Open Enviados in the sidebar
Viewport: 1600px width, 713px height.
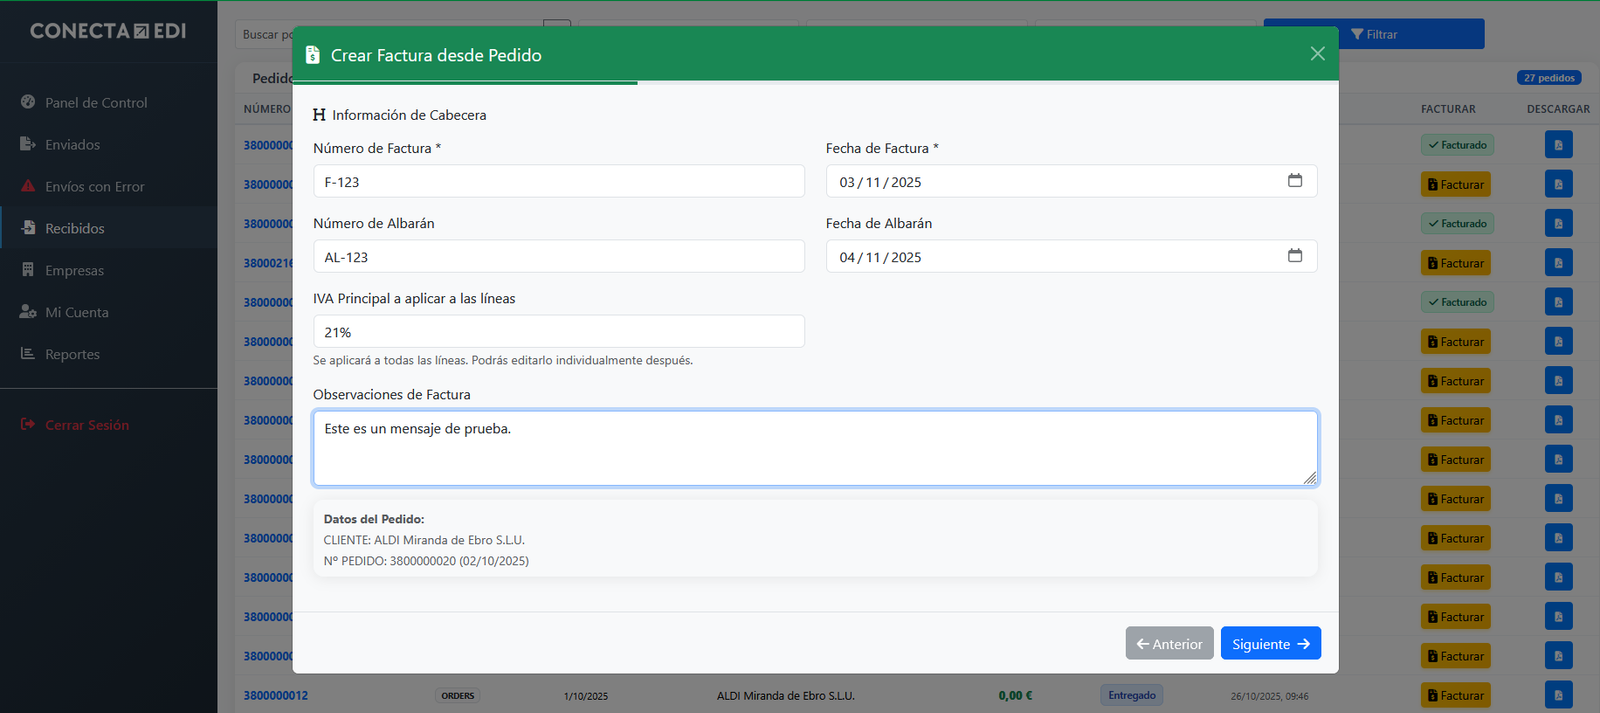[x=72, y=145]
